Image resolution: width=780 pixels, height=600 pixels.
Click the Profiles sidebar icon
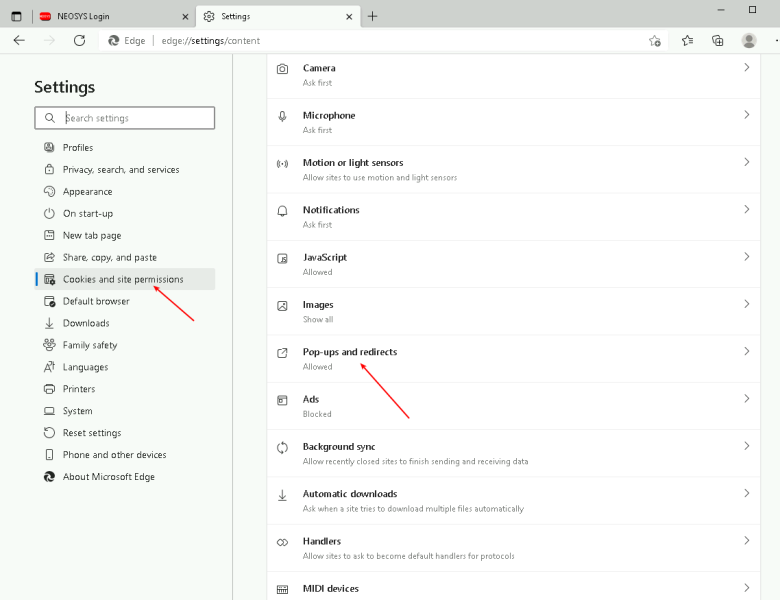49,147
